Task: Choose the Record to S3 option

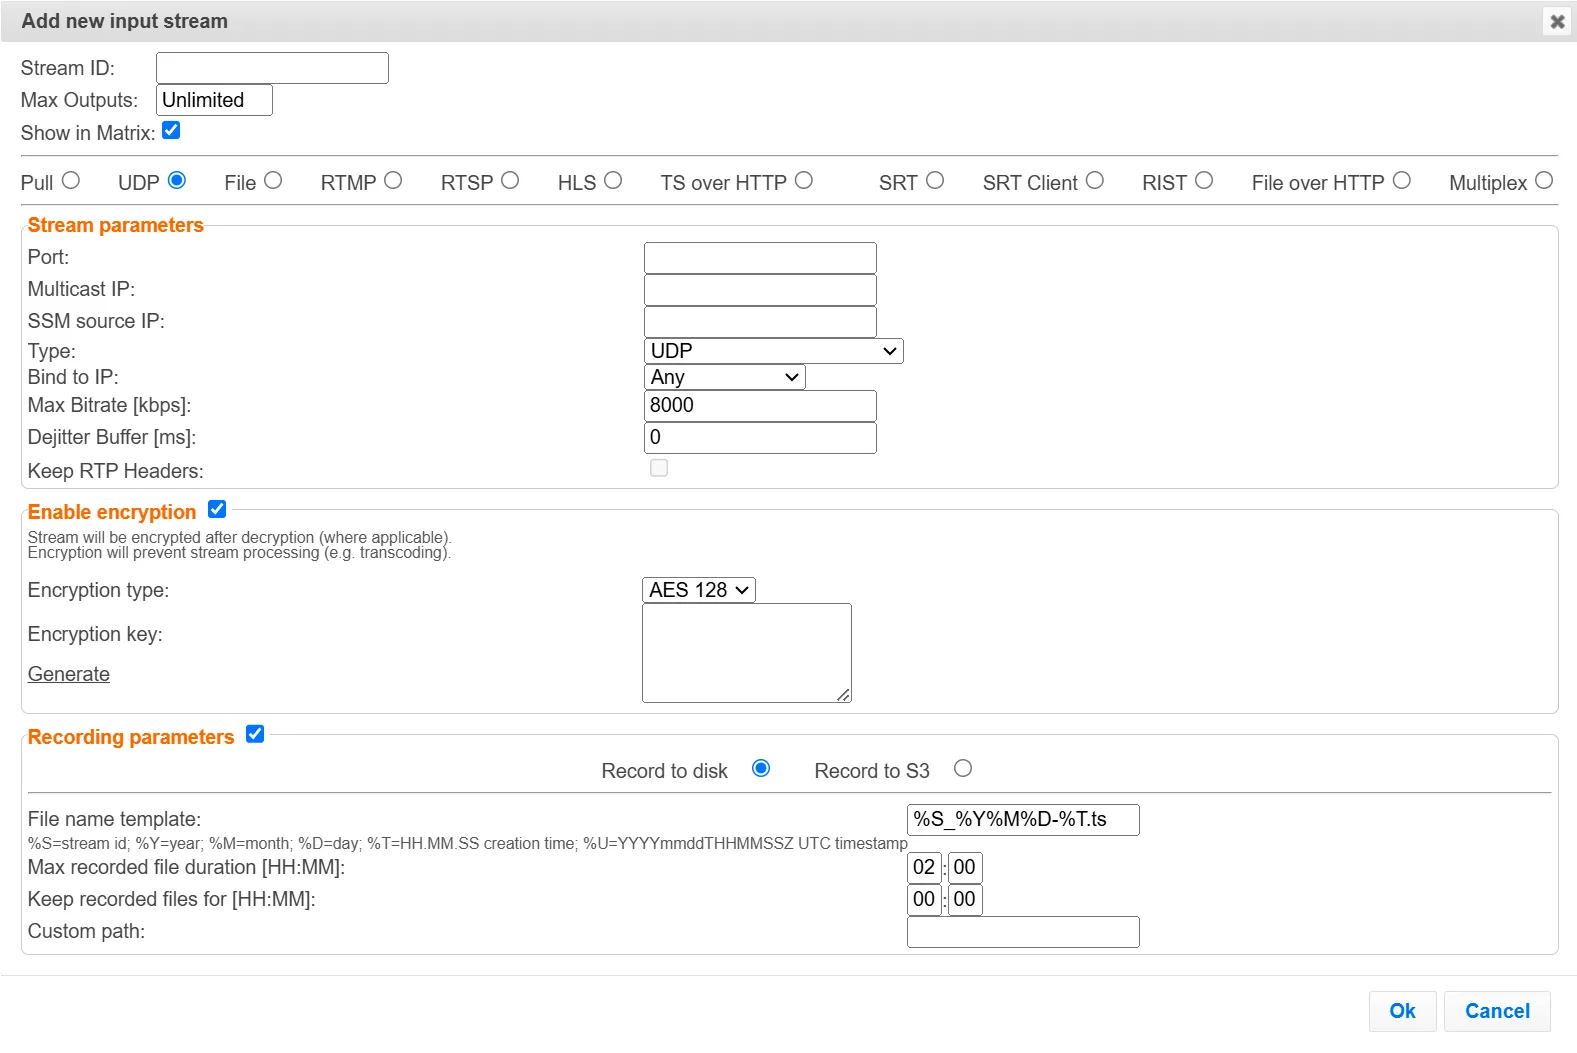Action: [963, 768]
